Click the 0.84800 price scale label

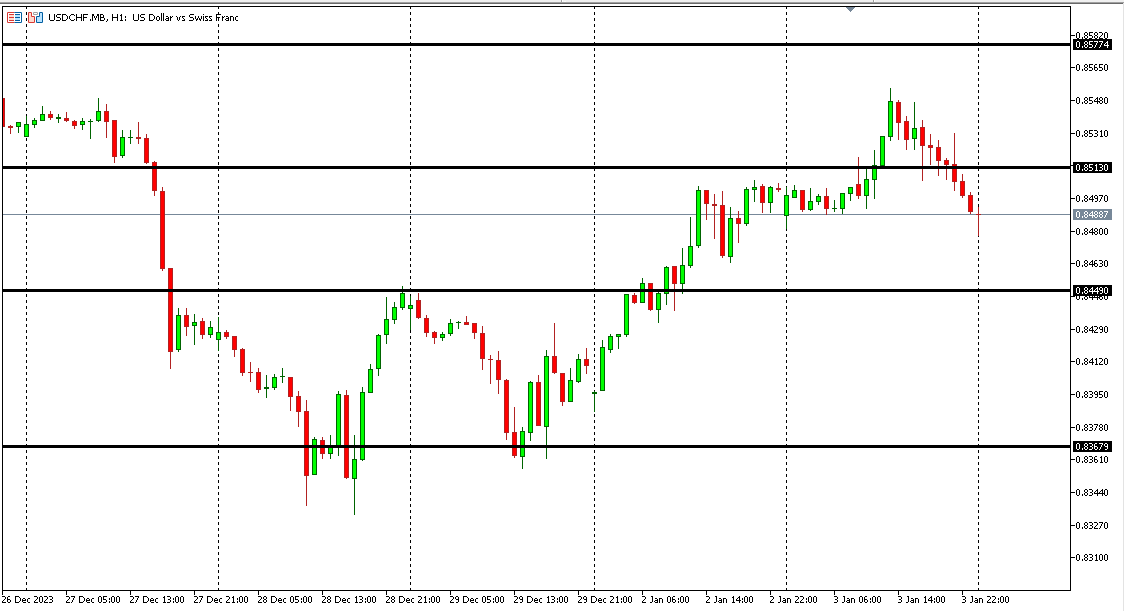1092,231
